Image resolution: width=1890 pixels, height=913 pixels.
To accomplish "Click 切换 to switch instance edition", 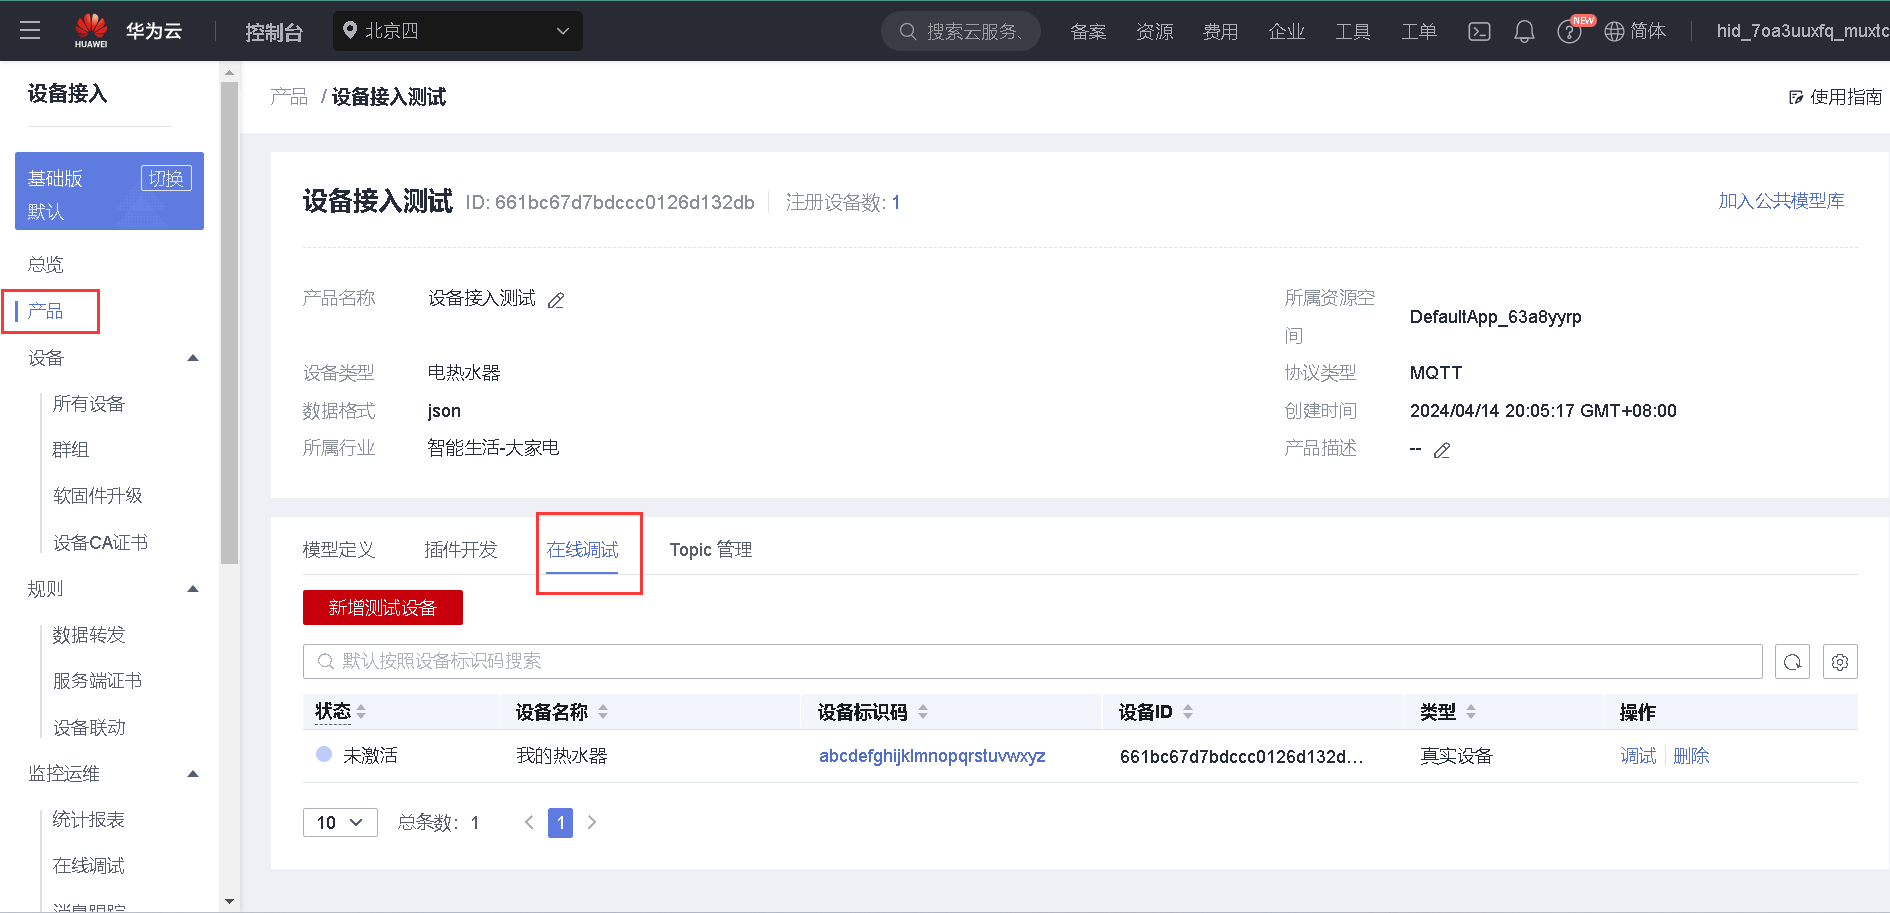I will (x=166, y=178).
